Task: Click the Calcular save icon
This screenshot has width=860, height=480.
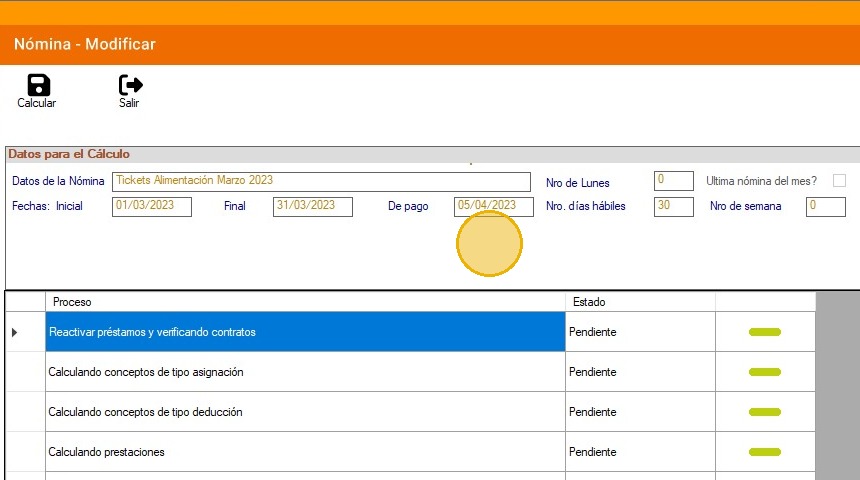Action: click(37, 86)
